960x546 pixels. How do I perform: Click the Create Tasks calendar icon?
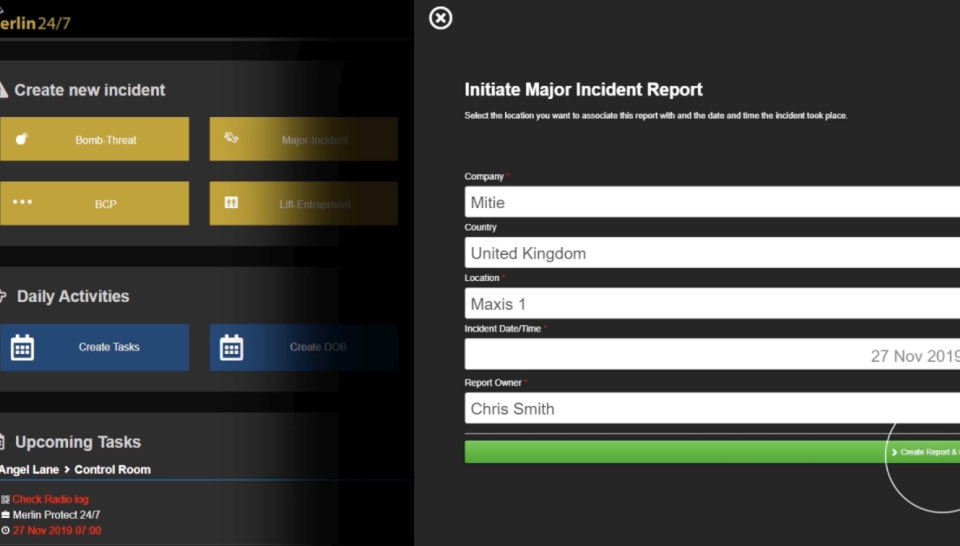[x=22, y=347]
